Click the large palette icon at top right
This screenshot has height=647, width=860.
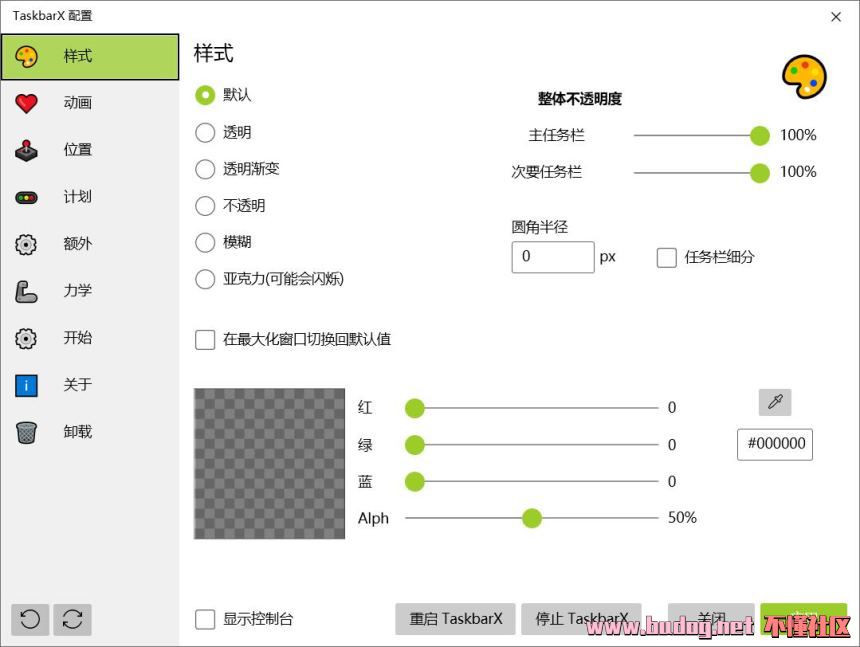pos(804,77)
